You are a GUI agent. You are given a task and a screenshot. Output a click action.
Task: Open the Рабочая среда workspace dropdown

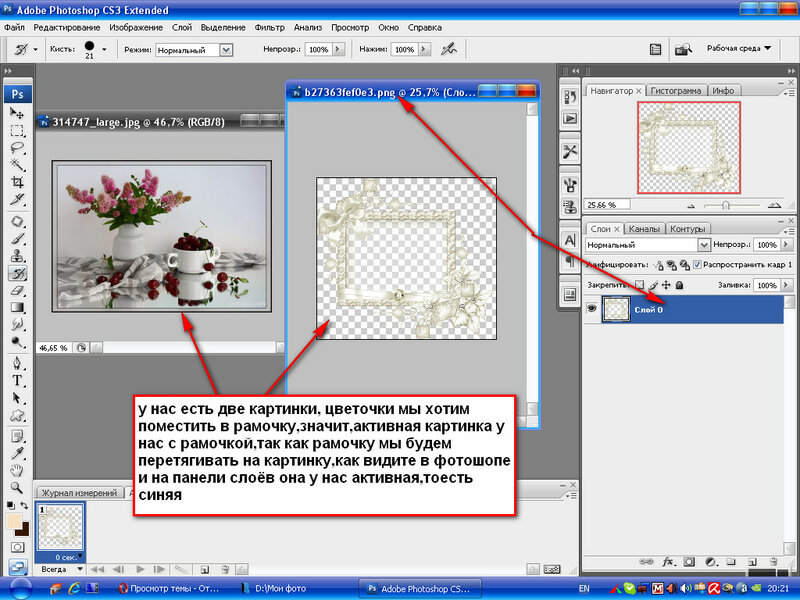739,48
